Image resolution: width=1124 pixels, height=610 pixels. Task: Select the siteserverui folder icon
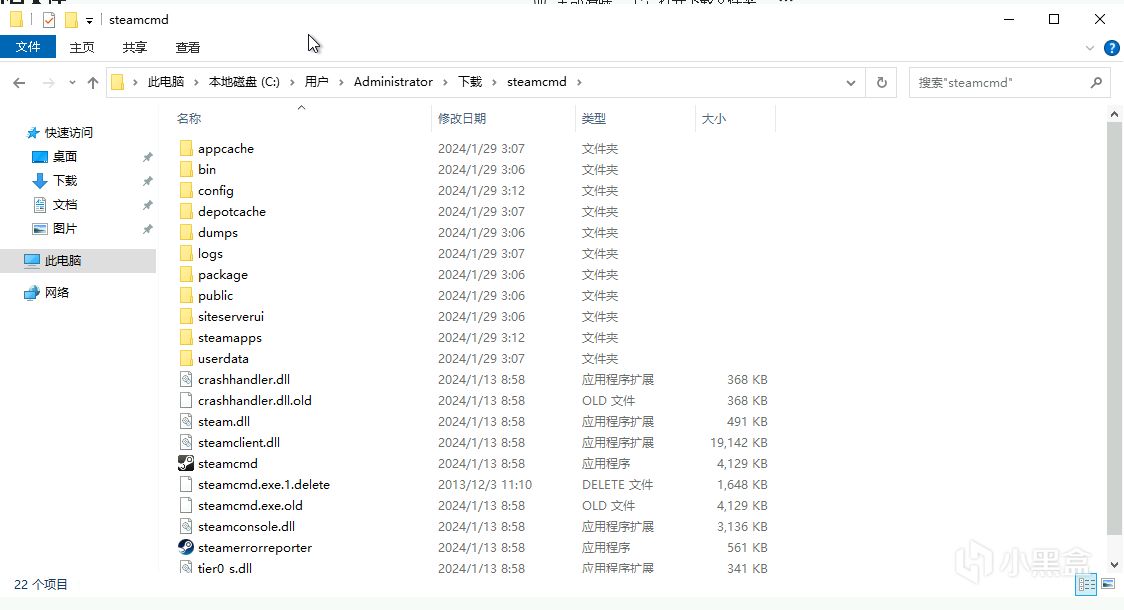click(x=186, y=316)
